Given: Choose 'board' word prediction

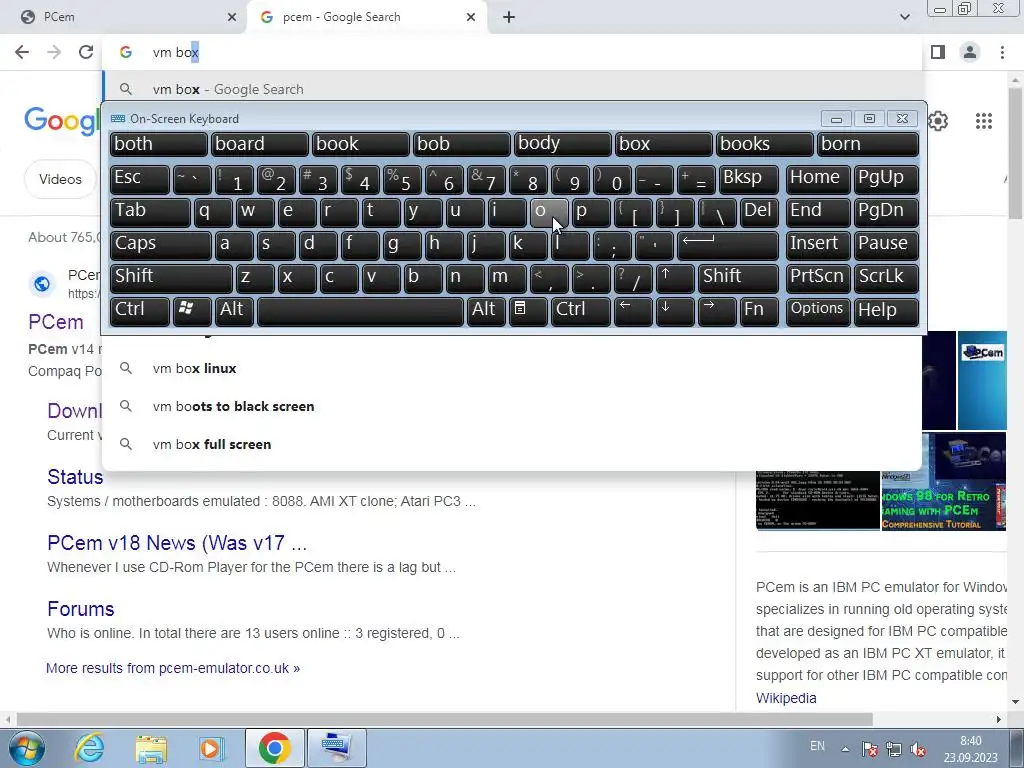Looking at the screenshot, I should [259, 144].
